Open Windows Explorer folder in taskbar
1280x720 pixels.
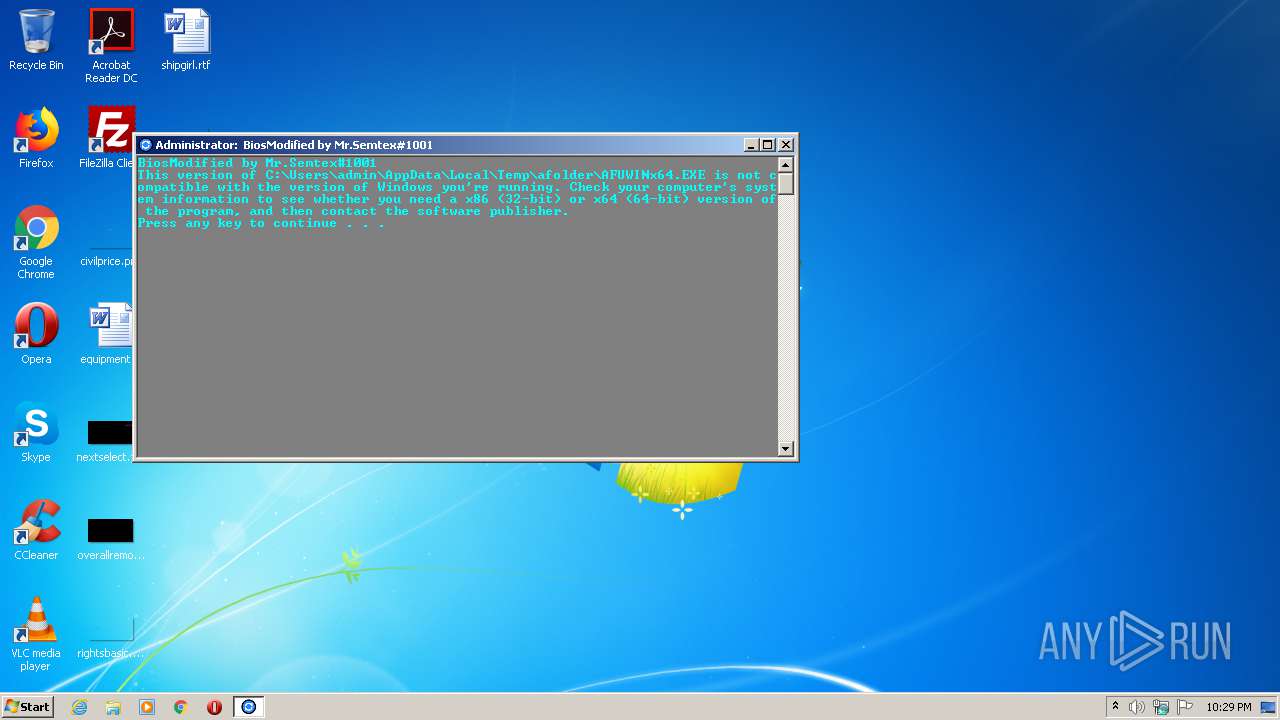point(113,707)
